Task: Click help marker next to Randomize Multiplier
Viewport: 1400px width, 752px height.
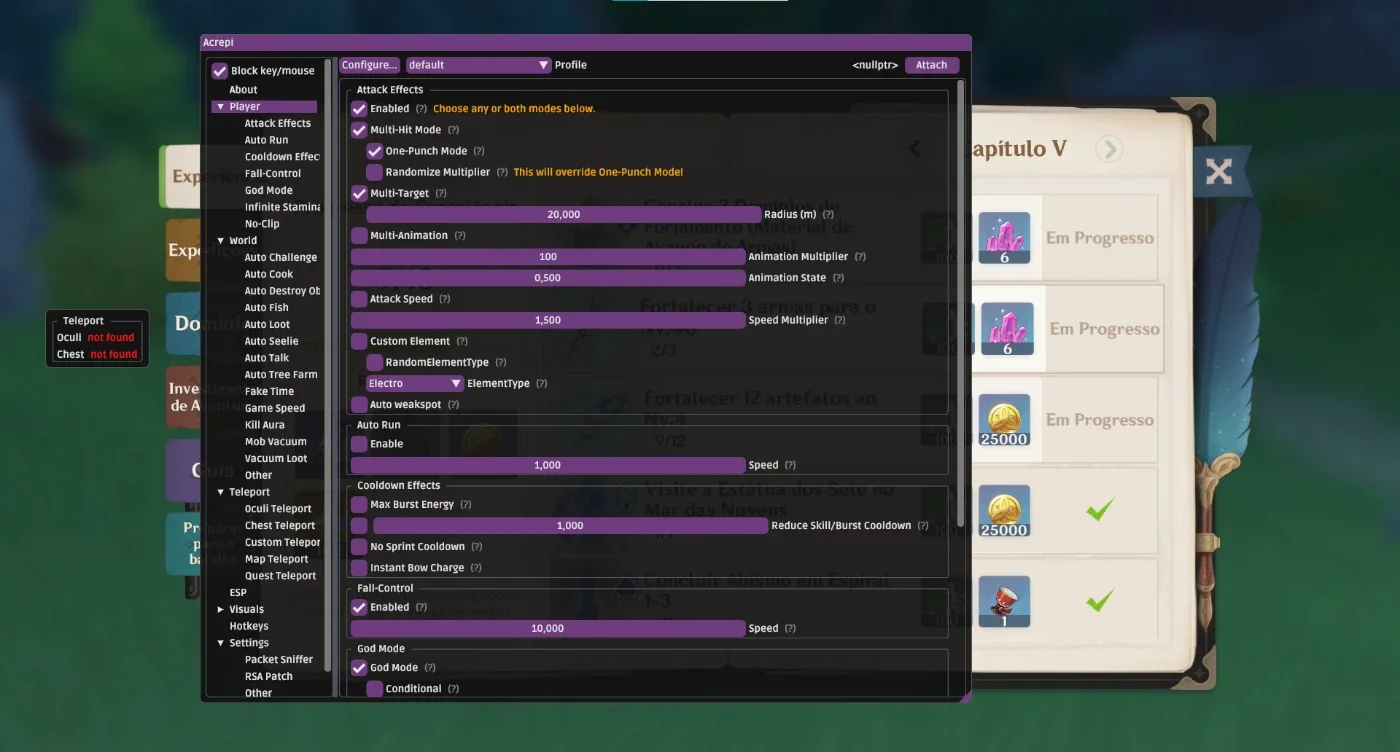Action: tap(502, 172)
